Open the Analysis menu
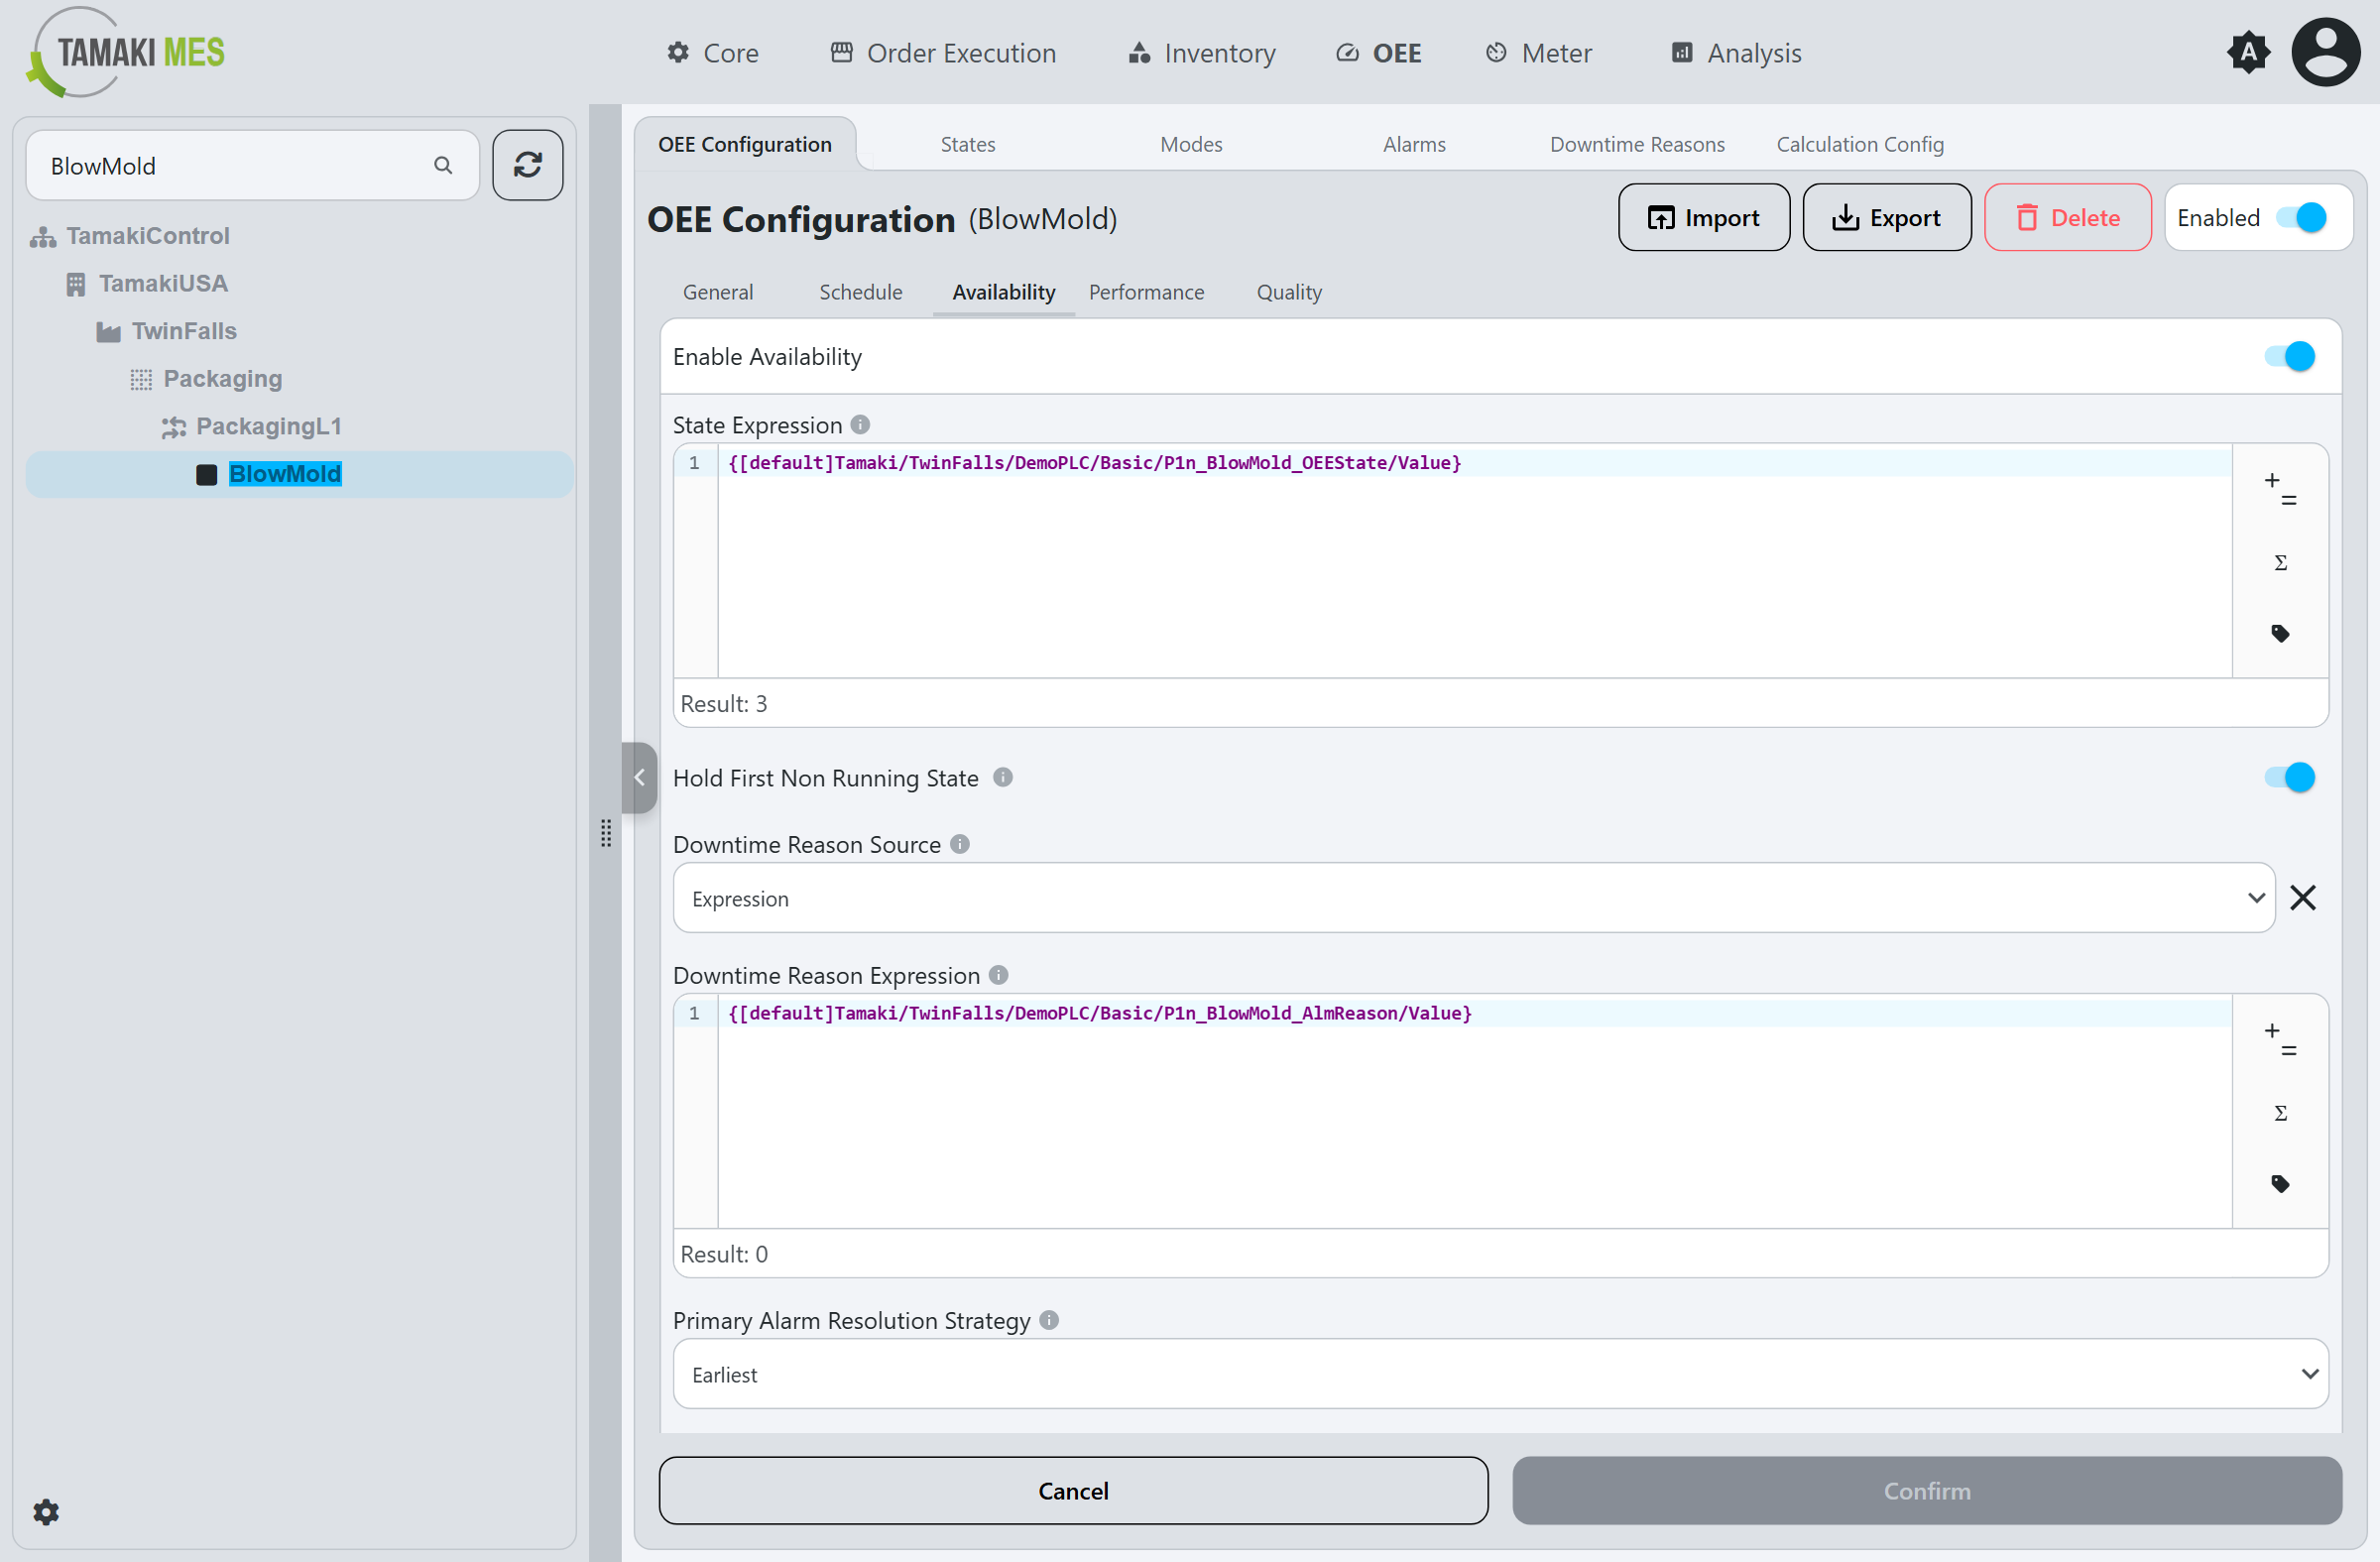This screenshot has width=2380, height=1562. click(x=1736, y=53)
